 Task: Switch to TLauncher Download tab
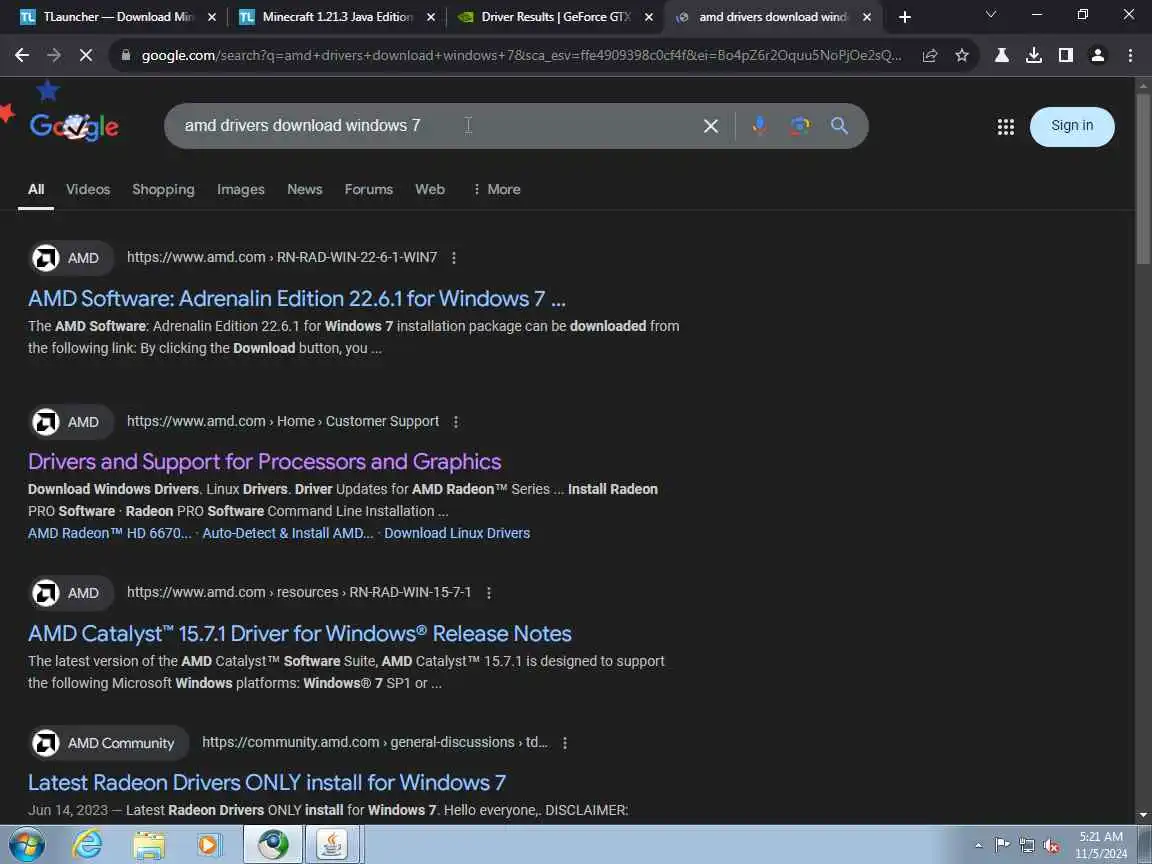(x=118, y=17)
